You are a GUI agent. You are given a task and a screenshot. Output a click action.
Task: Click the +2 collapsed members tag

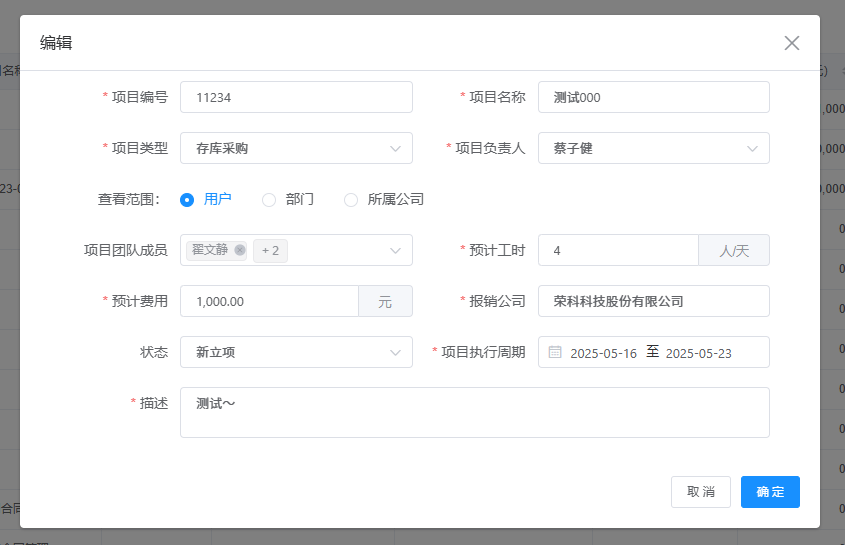pos(270,250)
